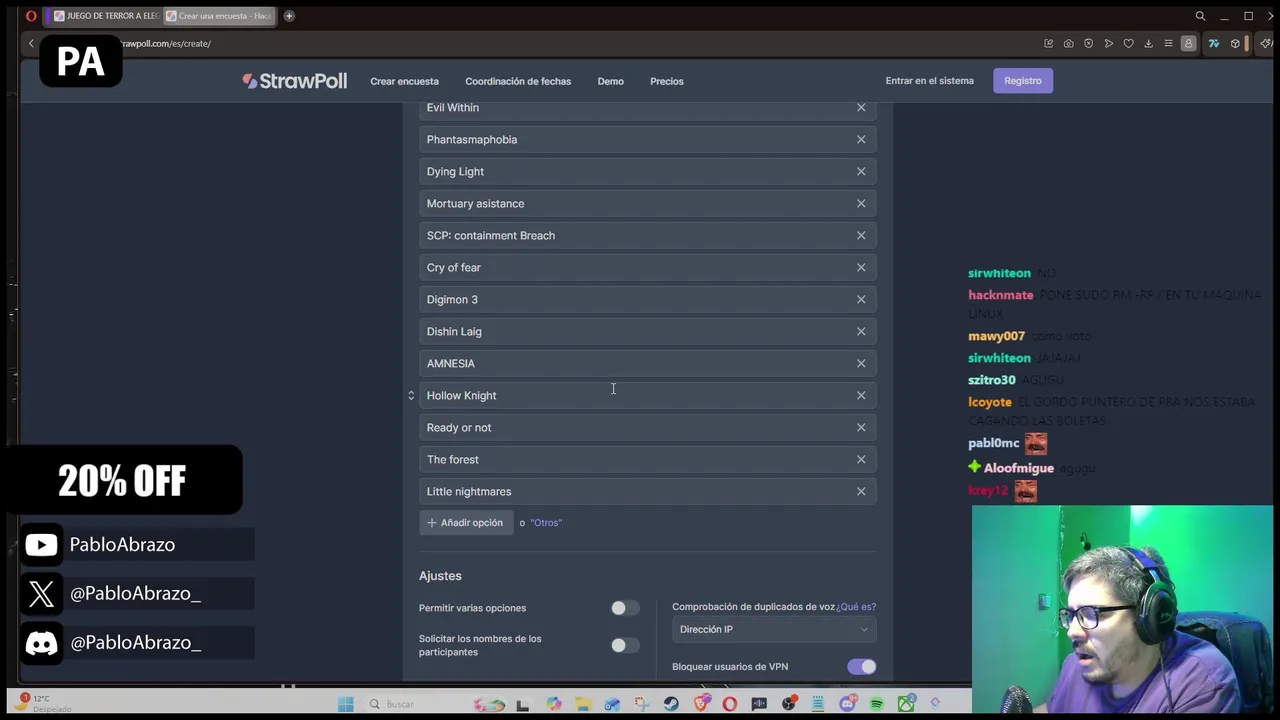Click the send/flow arrow icon
The height and width of the screenshot is (720, 1280).
pyautogui.click(x=1108, y=43)
